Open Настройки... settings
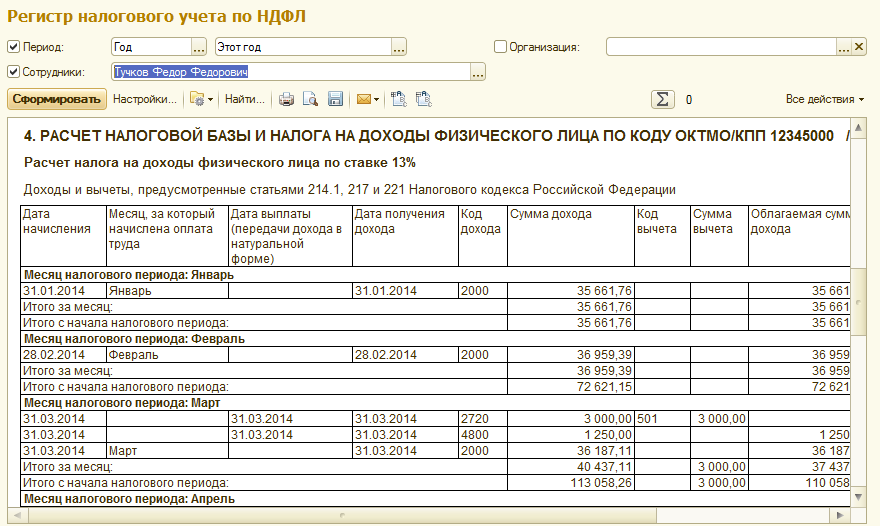The height and width of the screenshot is (526, 880). pyautogui.click(x=145, y=99)
